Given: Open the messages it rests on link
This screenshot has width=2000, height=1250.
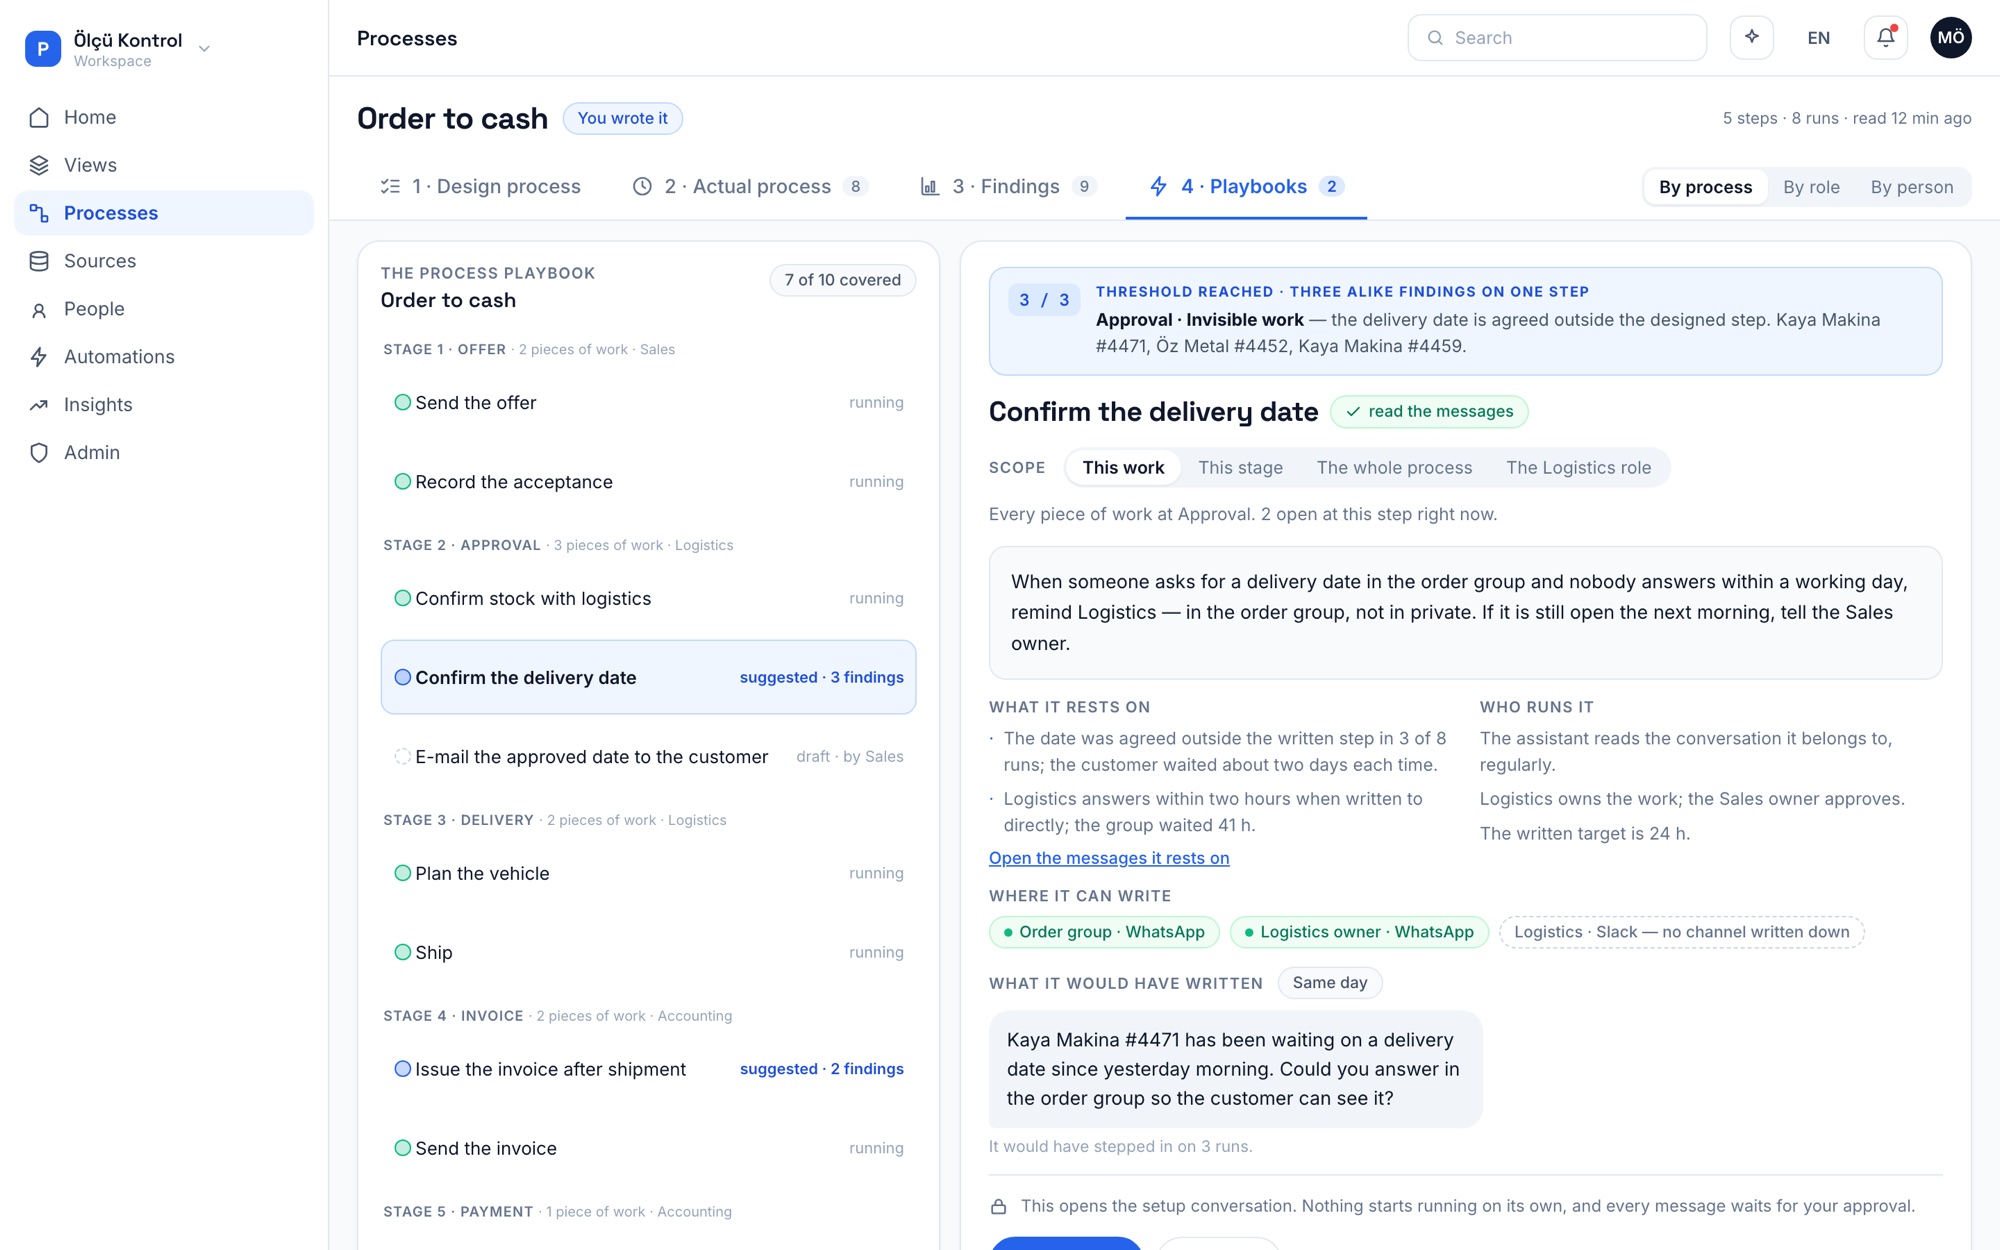Looking at the screenshot, I should pyautogui.click(x=1109, y=858).
